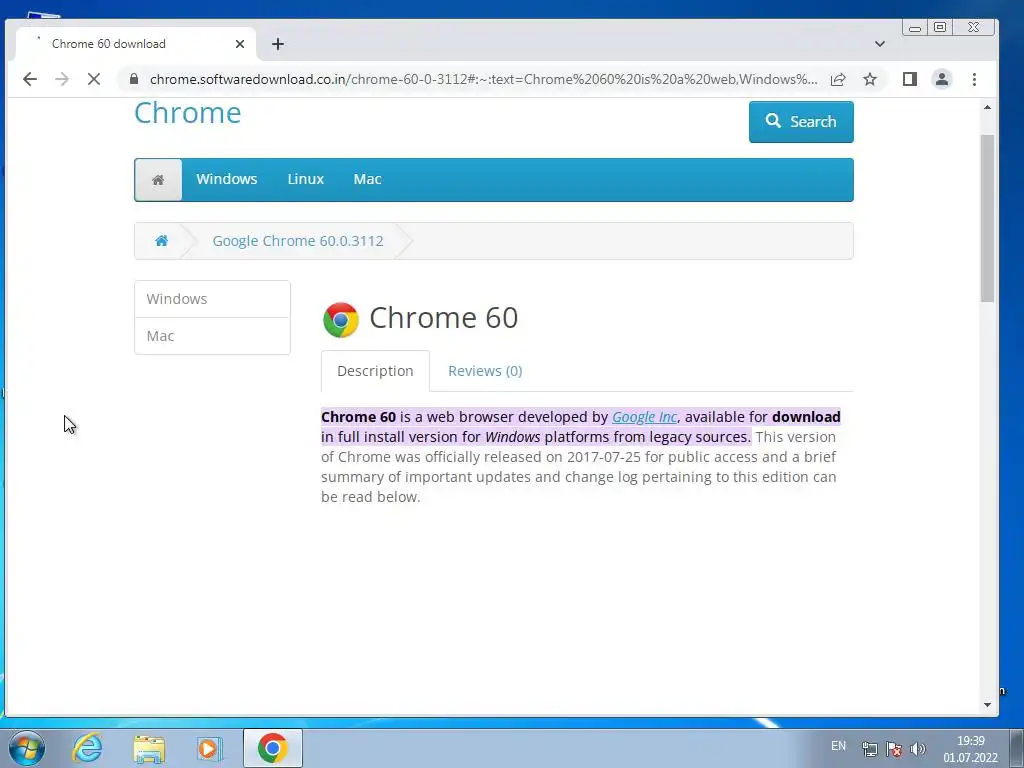Click the forward navigation arrow
1024x768 pixels.
(62, 79)
